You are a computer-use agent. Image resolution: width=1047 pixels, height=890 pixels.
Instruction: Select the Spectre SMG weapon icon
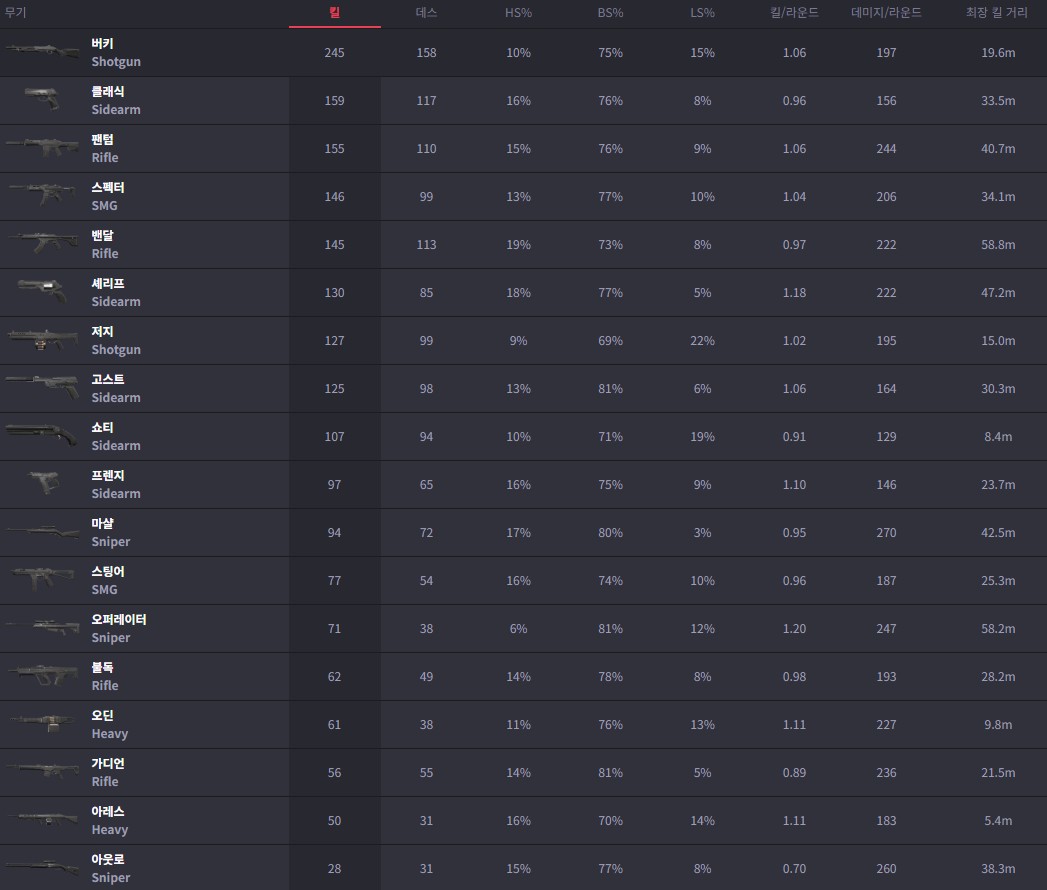[x=42, y=194]
